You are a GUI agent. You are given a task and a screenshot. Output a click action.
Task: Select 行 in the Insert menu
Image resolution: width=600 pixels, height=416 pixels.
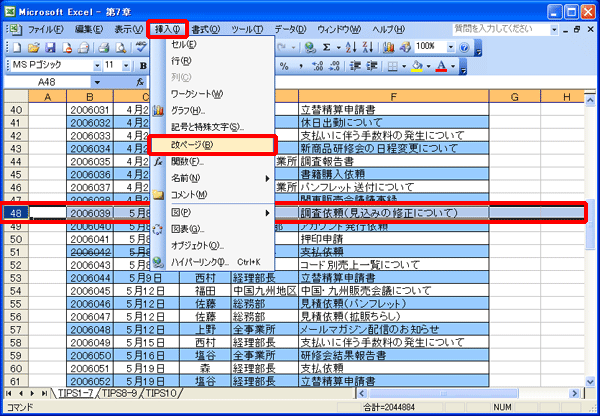[212, 61]
